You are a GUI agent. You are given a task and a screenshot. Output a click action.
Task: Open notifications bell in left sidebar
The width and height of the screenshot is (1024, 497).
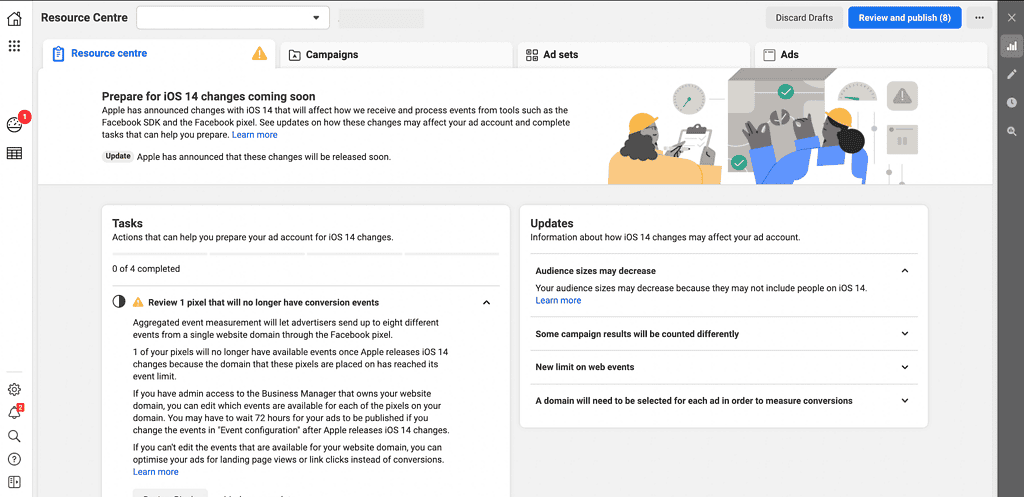tap(14, 413)
